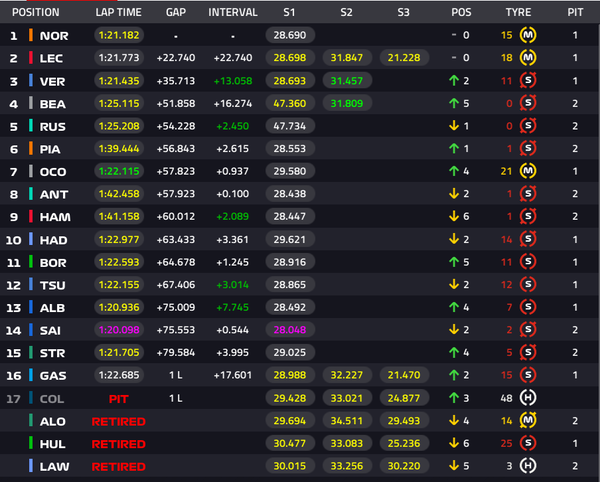Screen dimensions: 600x482
Task: Click Alonso's RETIRED status label
Action: coord(118,421)
